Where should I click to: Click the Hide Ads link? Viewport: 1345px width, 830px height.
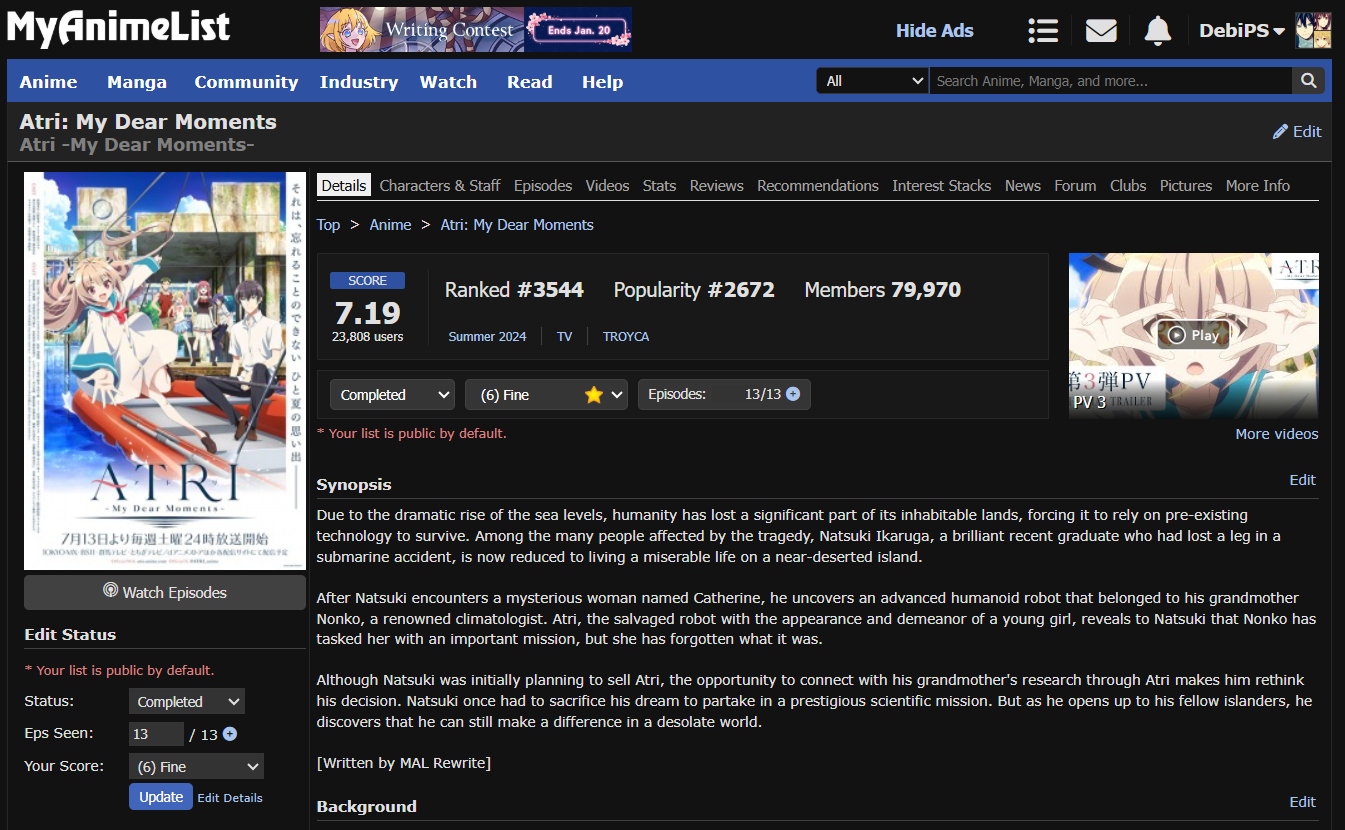(x=935, y=31)
